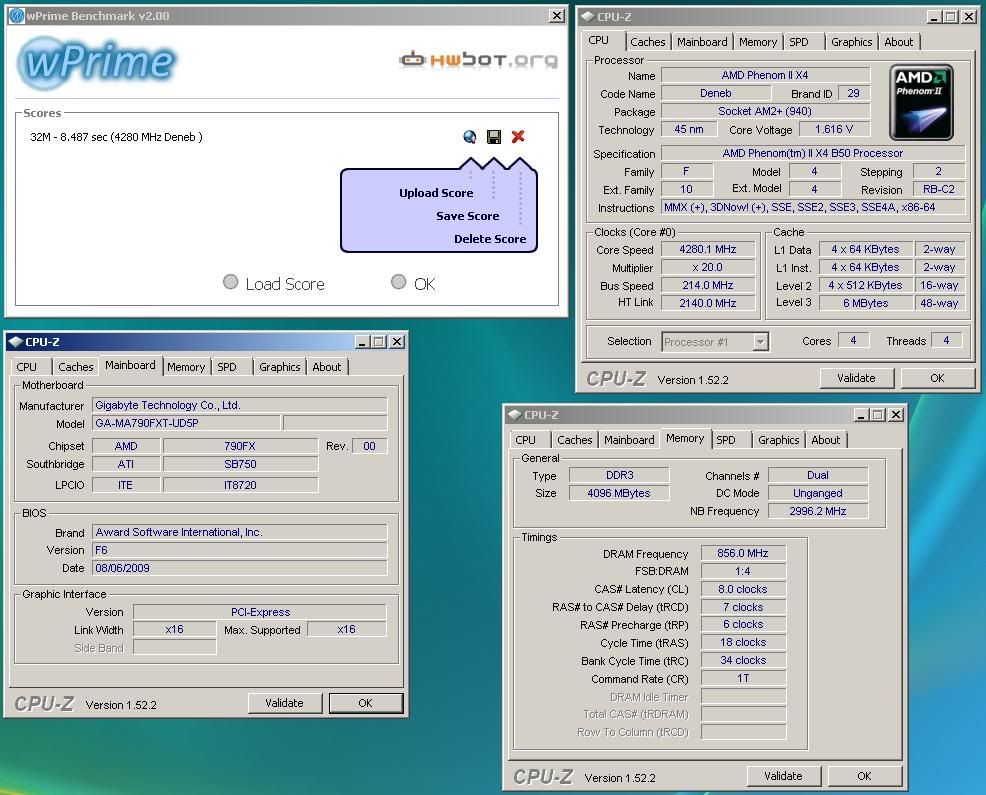Select CPU tab in the Mainboard CPU-Z window
Image resolution: width=986 pixels, height=795 pixels.
pyautogui.click(x=26, y=367)
